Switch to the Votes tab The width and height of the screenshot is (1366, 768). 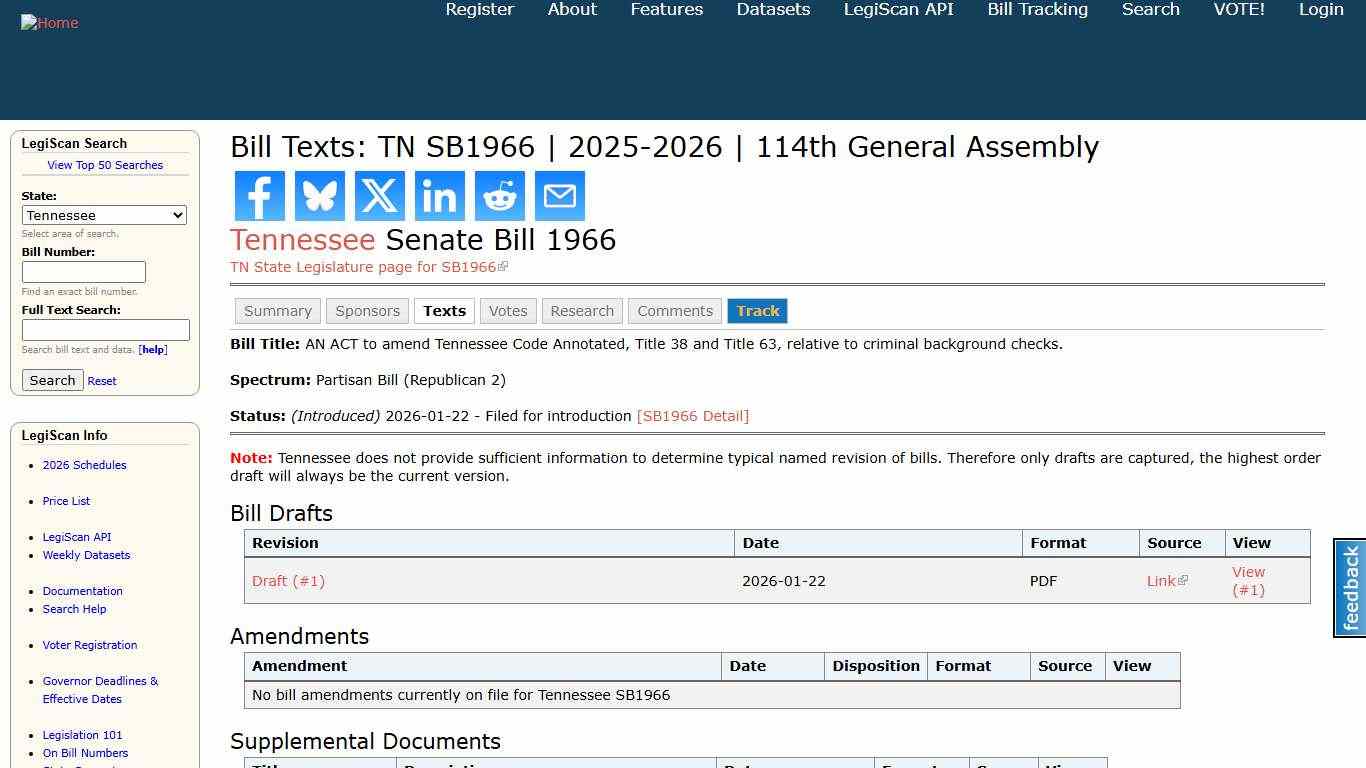pyautogui.click(x=508, y=311)
